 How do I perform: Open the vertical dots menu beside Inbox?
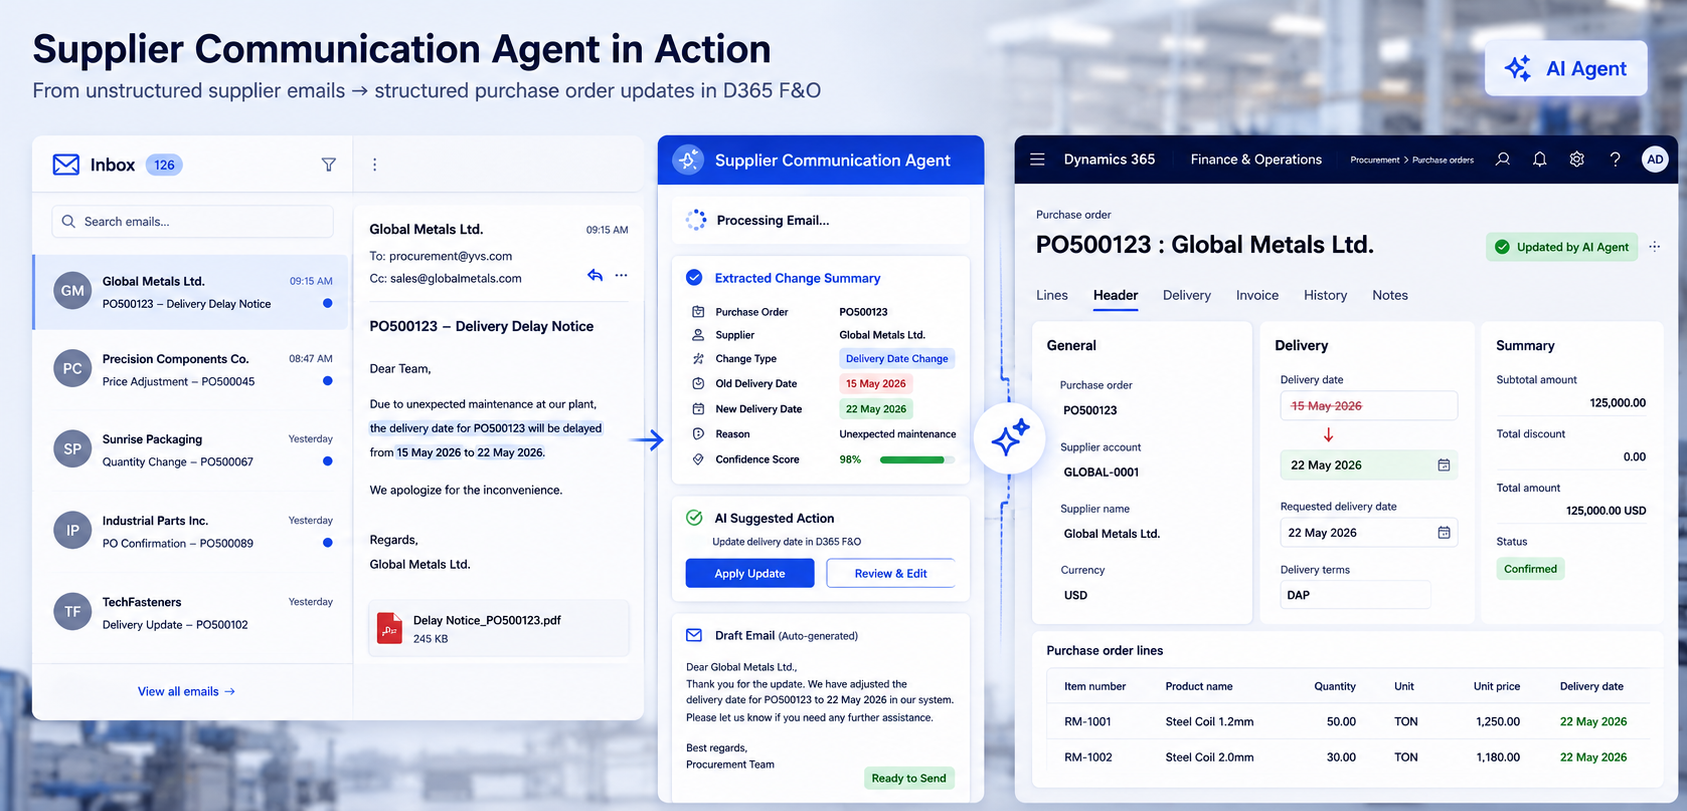(x=375, y=165)
